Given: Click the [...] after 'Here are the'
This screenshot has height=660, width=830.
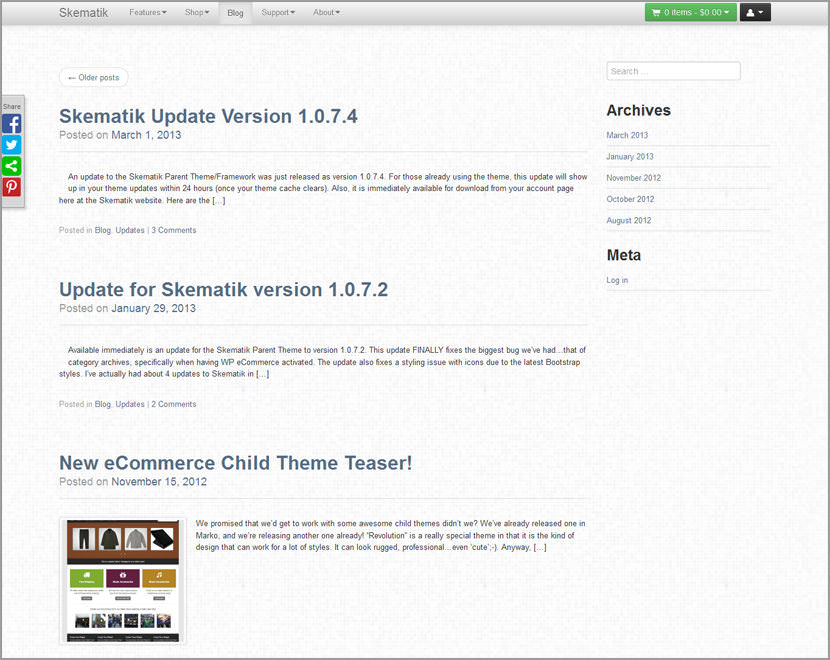Looking at the screenshot, I should pos(219,201).
